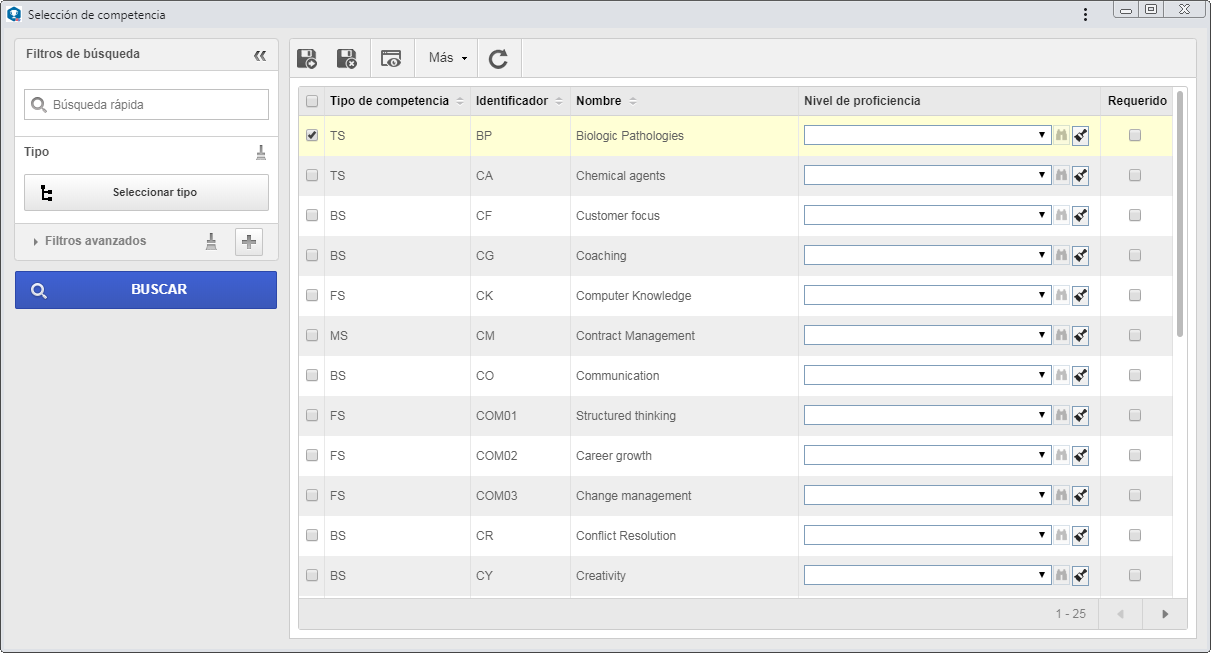
Task: Clear proficiency level for Biologic Pathologies row
Action: click(1080, 136)
